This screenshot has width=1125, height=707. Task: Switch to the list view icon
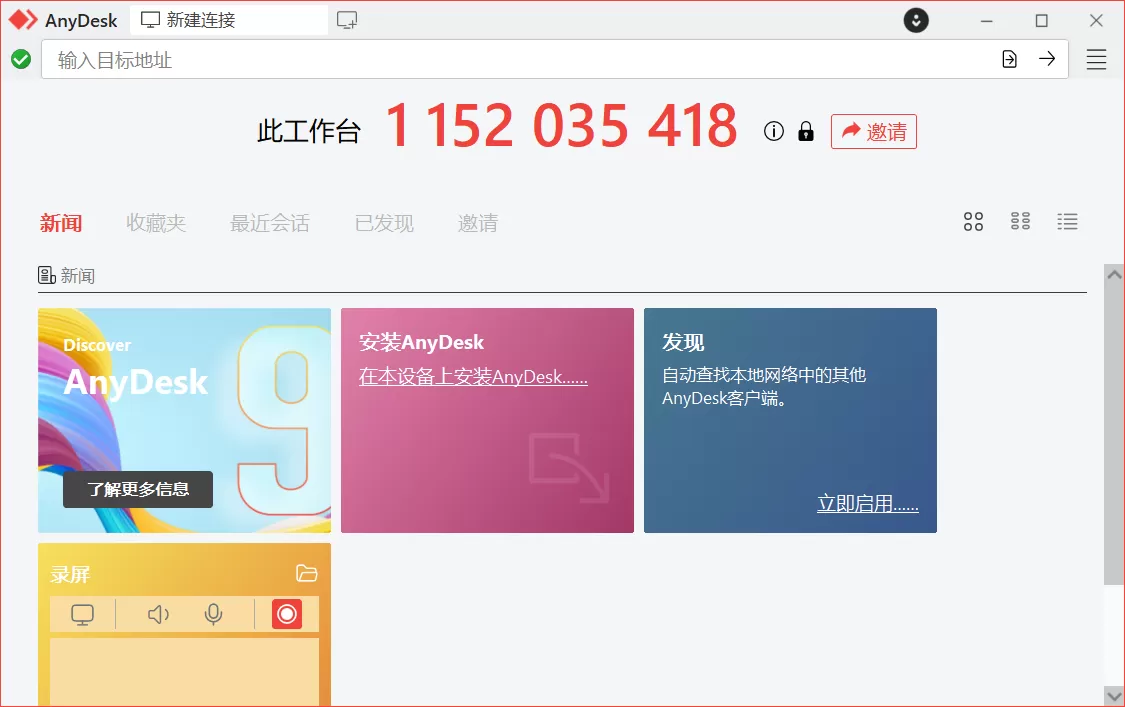pyautogui.click(x=1067, y=221)
